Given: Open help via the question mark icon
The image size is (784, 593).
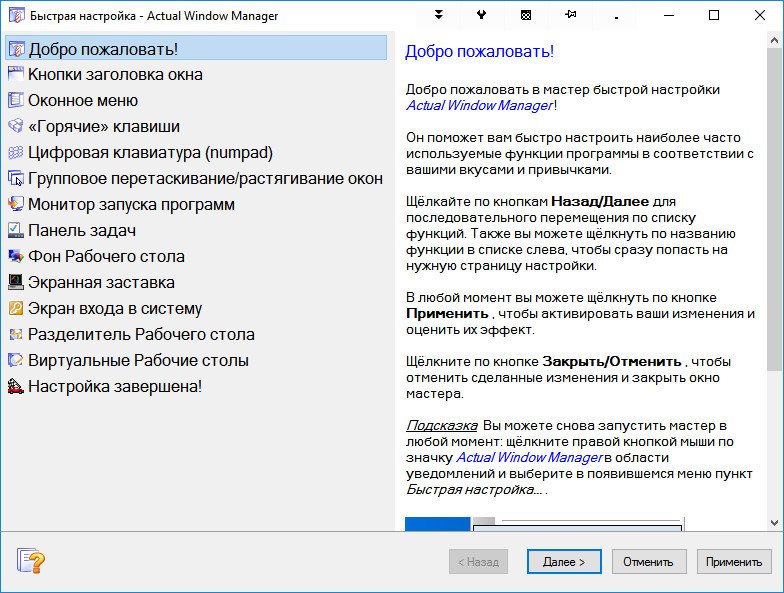Looking at the screenshot, I should tap(30, 560).
